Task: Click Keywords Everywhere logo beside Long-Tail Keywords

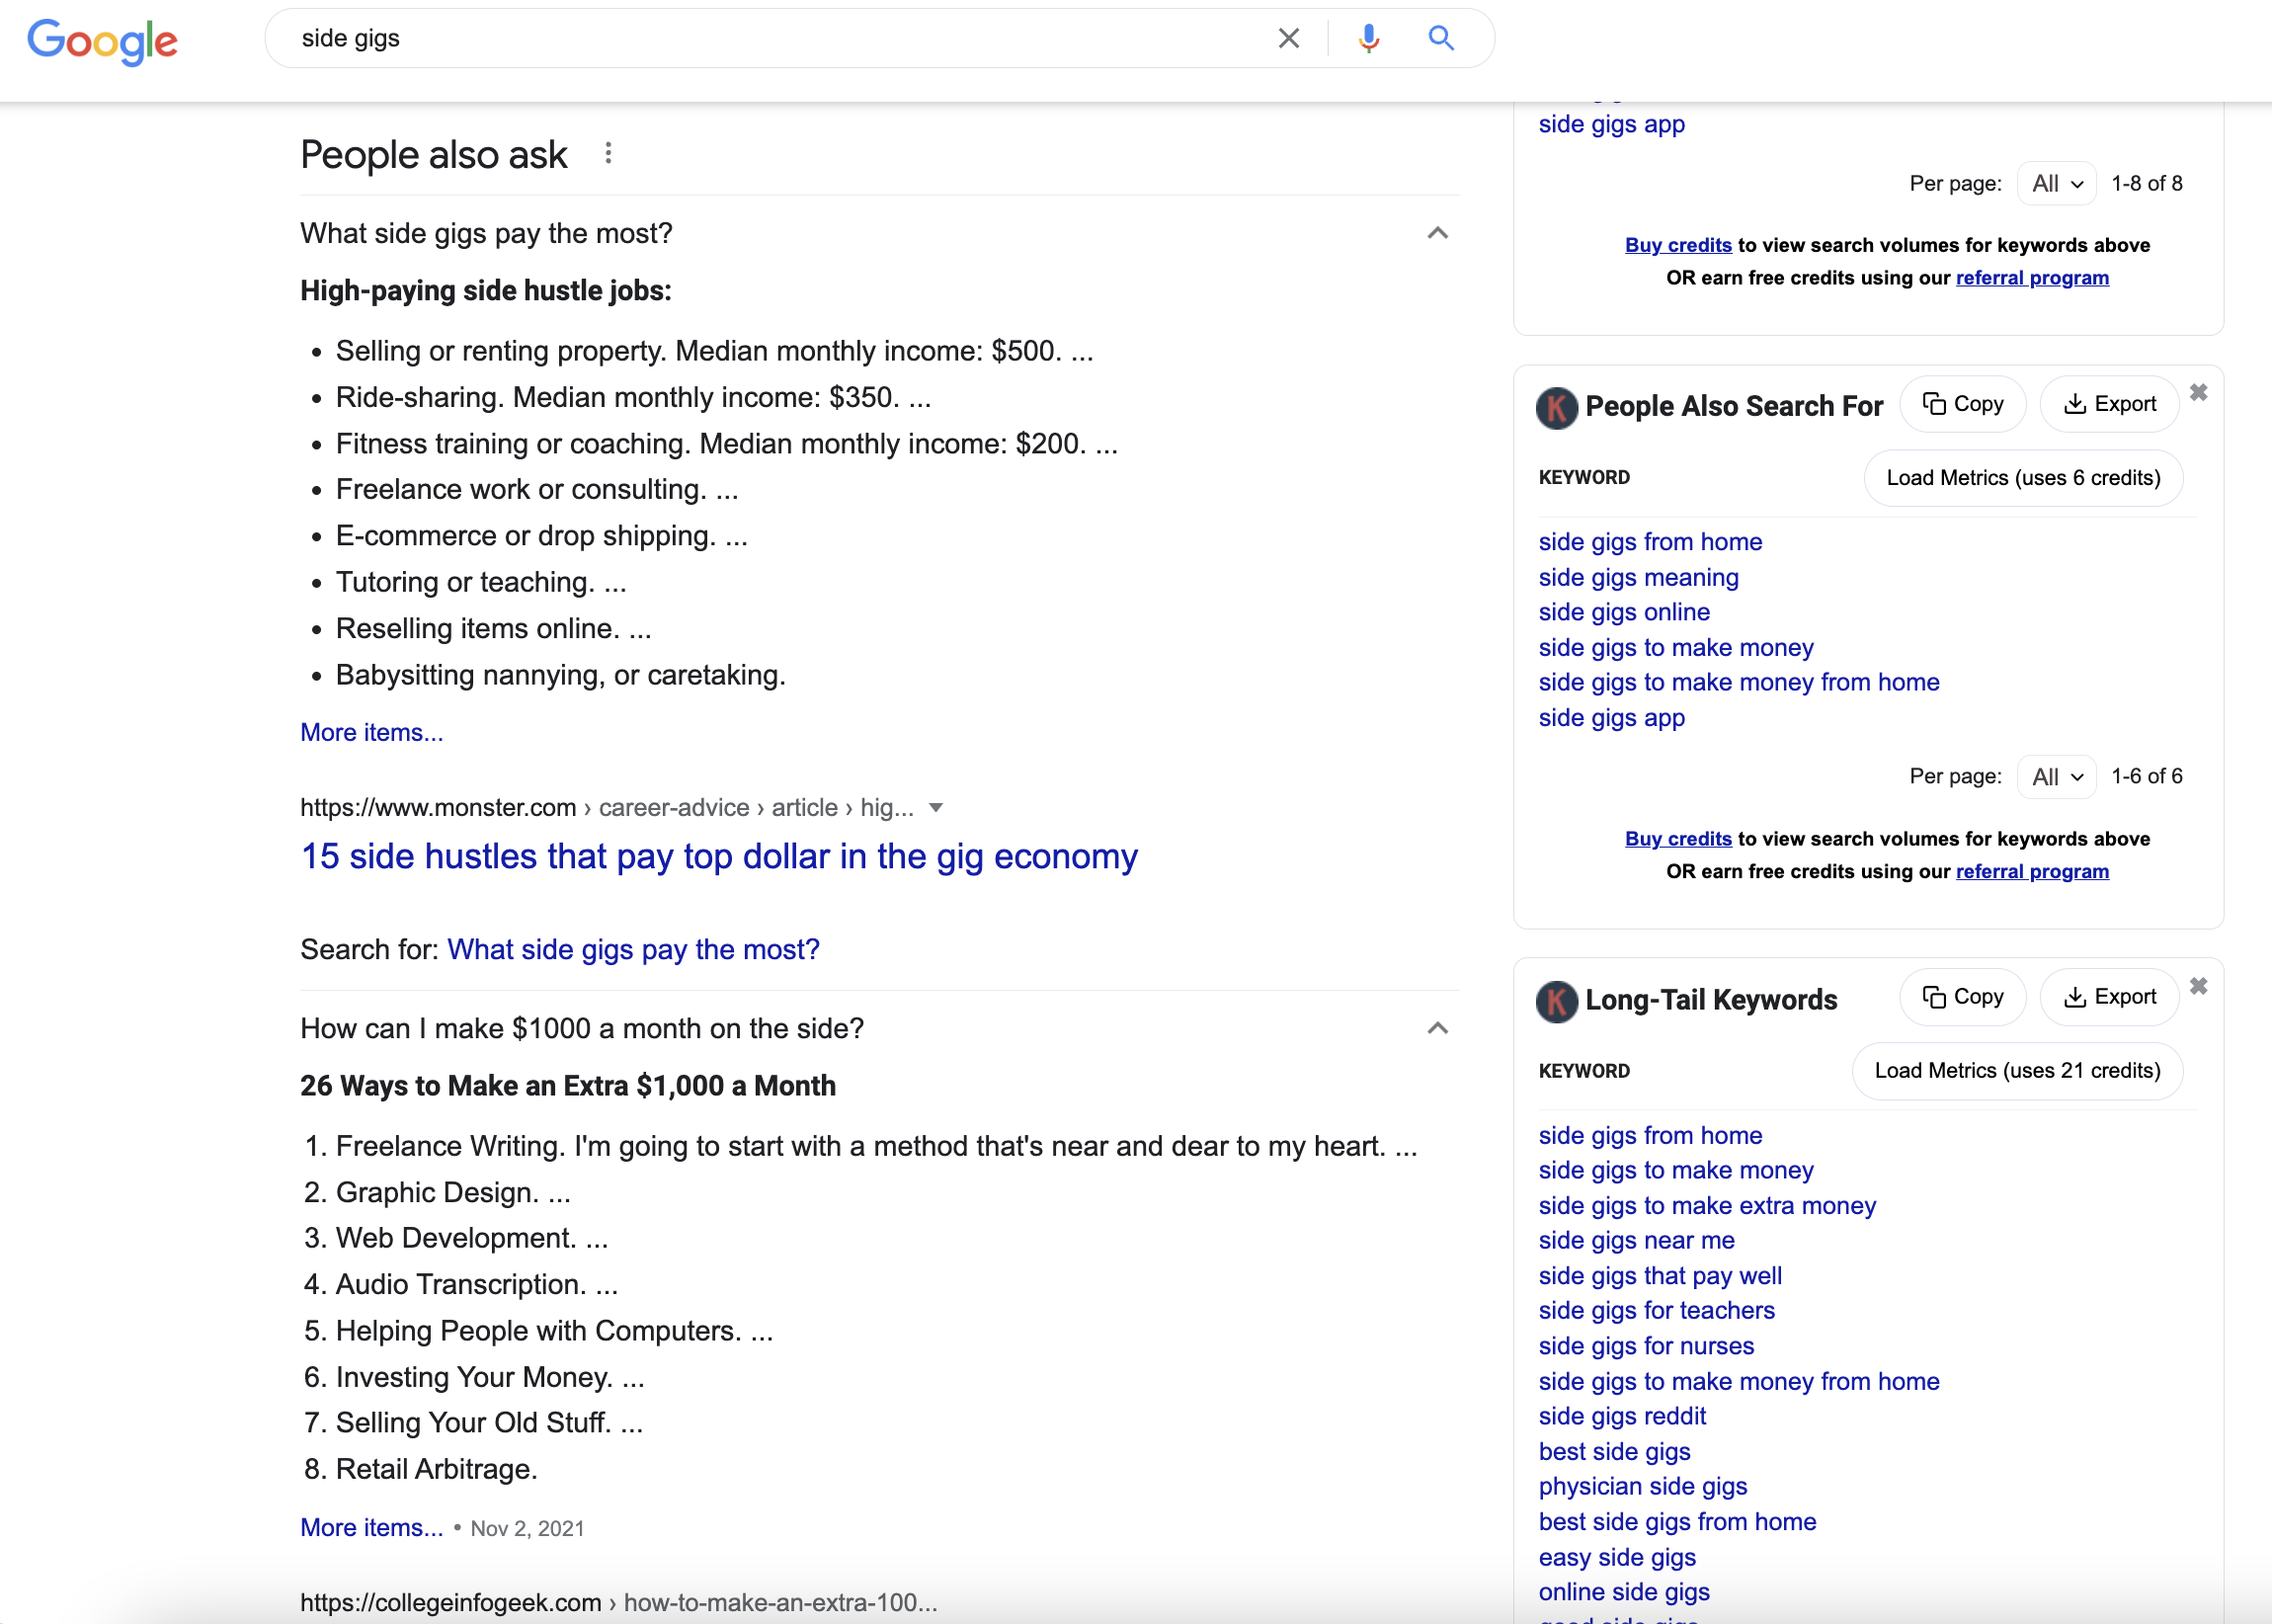Action: (1556, 1001)
